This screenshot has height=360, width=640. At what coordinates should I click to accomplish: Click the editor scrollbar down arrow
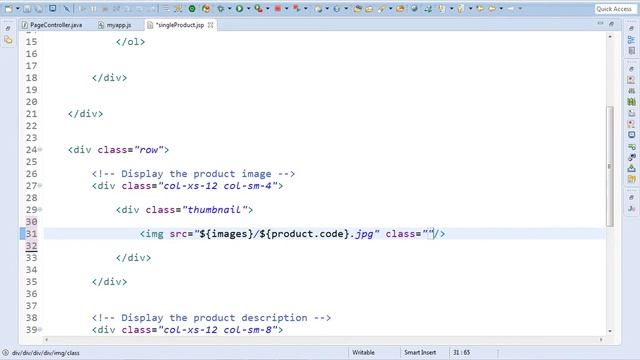(610, 331)
